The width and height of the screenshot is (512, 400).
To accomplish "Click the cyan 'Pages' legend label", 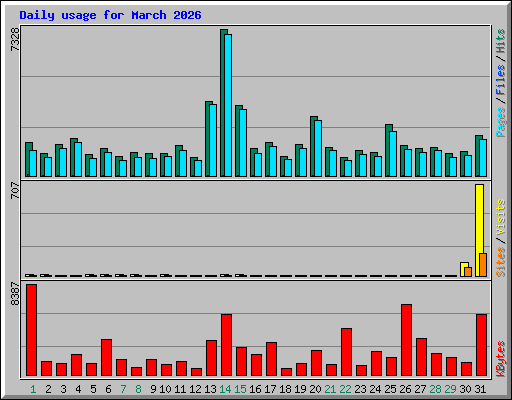I will point(501,122).
